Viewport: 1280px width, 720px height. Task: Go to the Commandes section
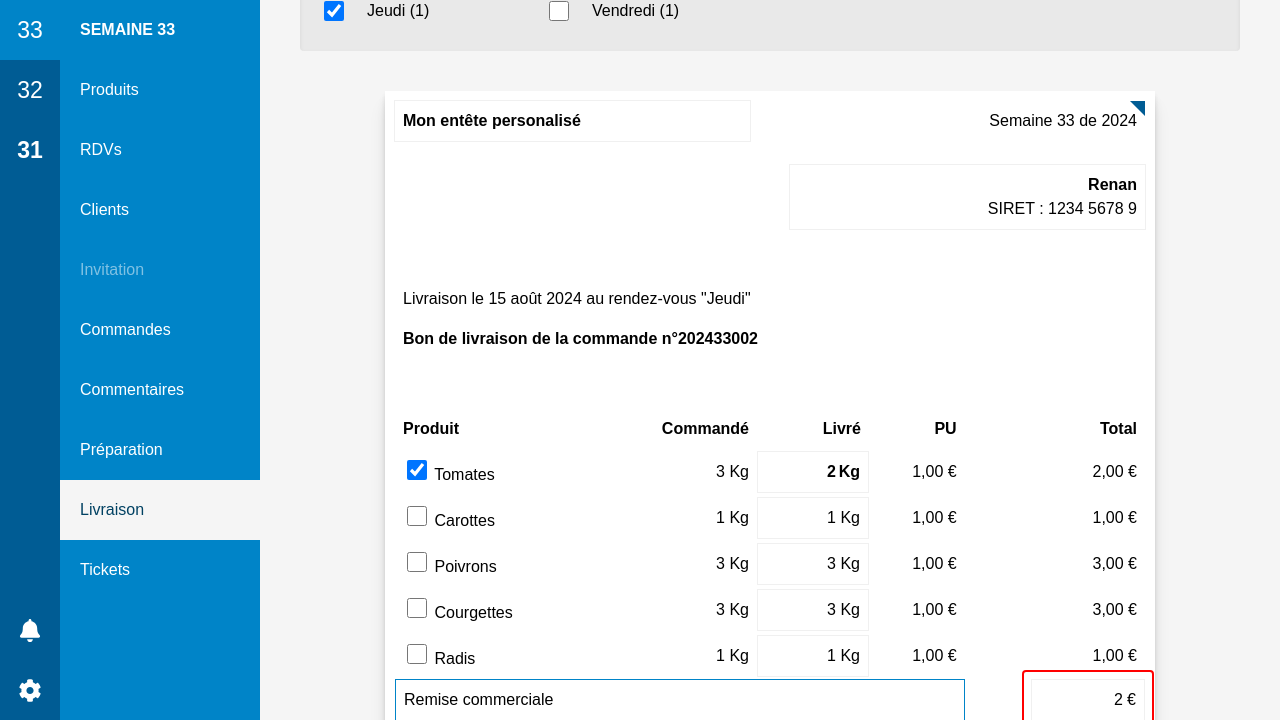[125, 330]
